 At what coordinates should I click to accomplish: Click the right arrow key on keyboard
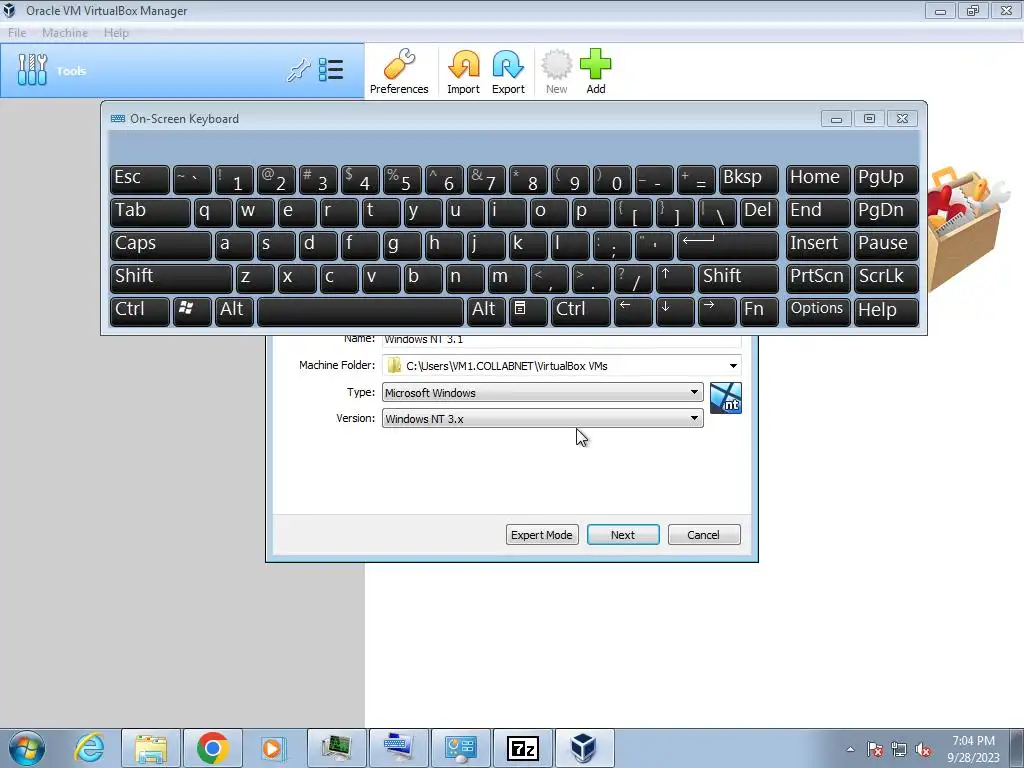pyautogui.click(x=717, y=311)
